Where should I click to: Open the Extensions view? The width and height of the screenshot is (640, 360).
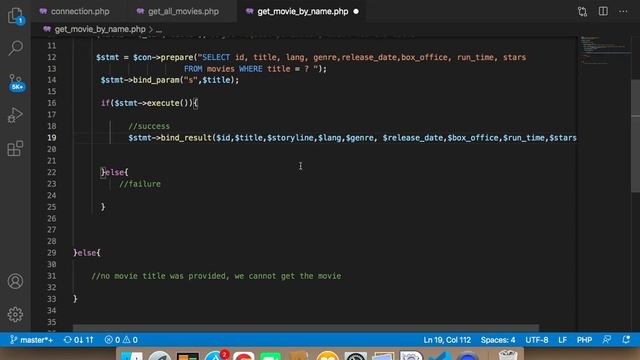click(x=16, y=148)
